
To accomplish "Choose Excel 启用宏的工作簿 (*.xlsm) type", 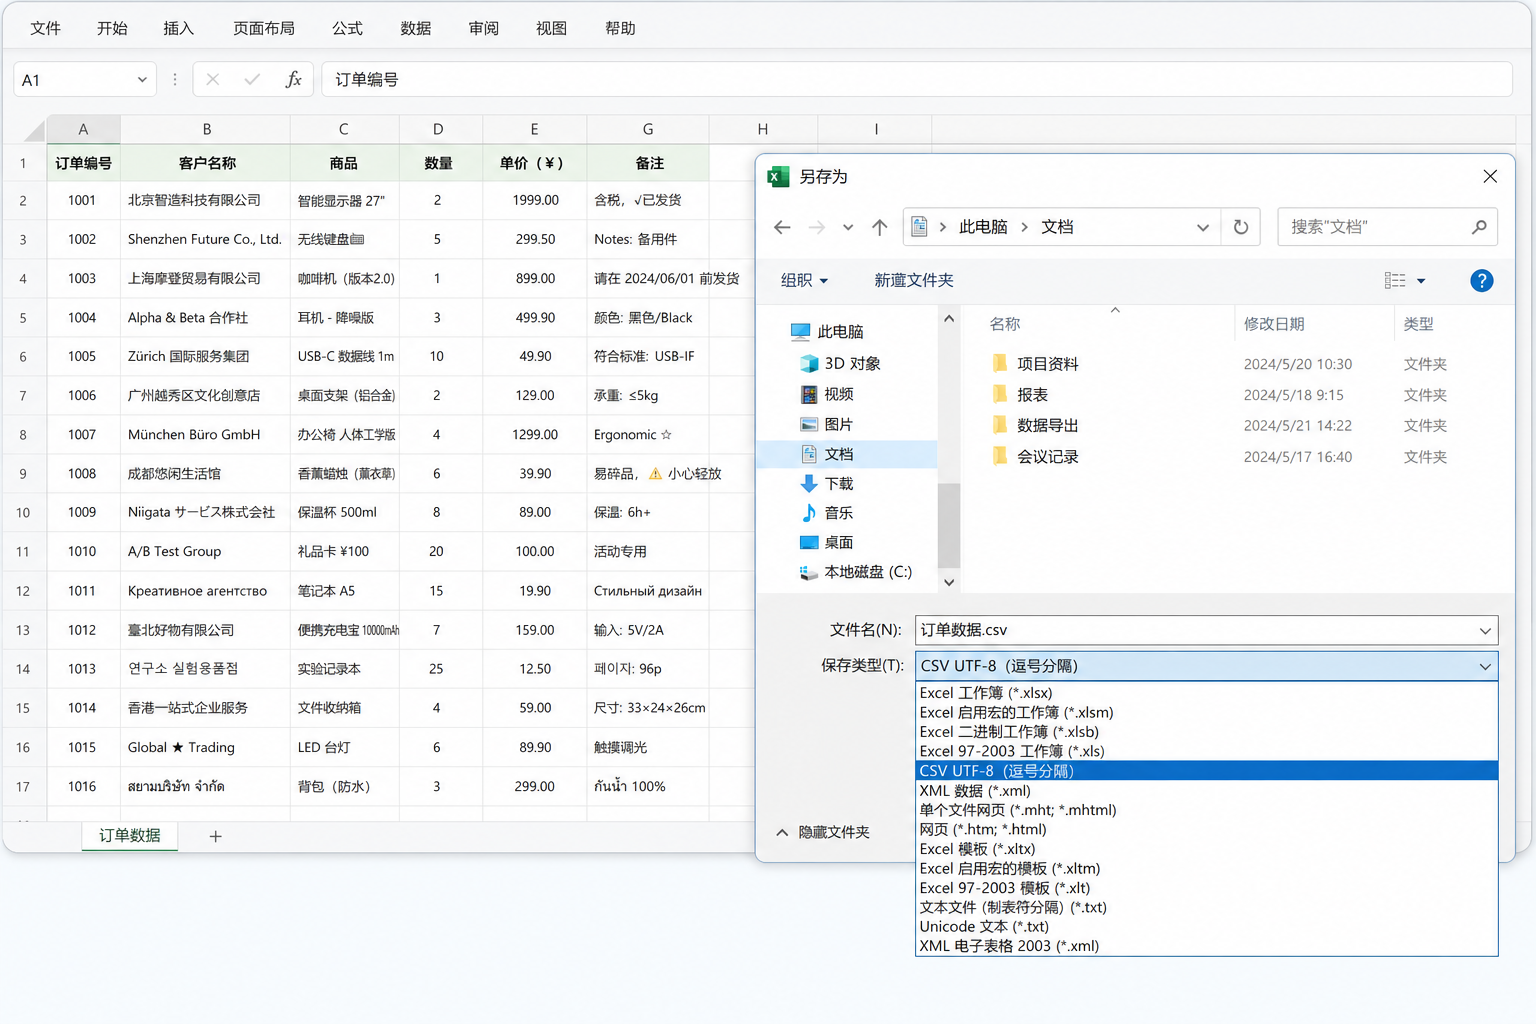I will tap(1206, 713).
